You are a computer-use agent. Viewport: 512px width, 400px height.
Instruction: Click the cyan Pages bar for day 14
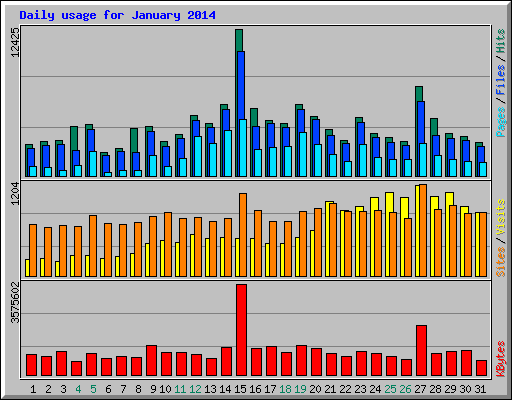tap(228, 153)
